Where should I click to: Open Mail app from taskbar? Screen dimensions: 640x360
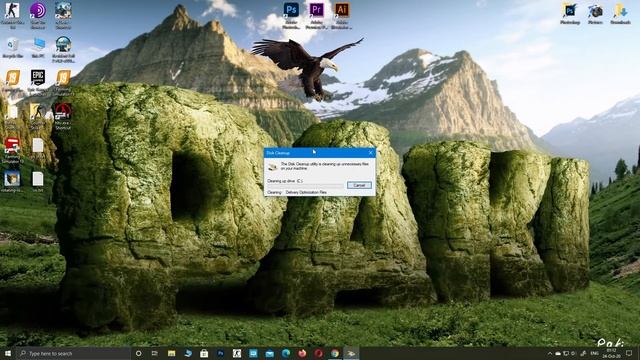pyautogui.click(x=269, y=353)
